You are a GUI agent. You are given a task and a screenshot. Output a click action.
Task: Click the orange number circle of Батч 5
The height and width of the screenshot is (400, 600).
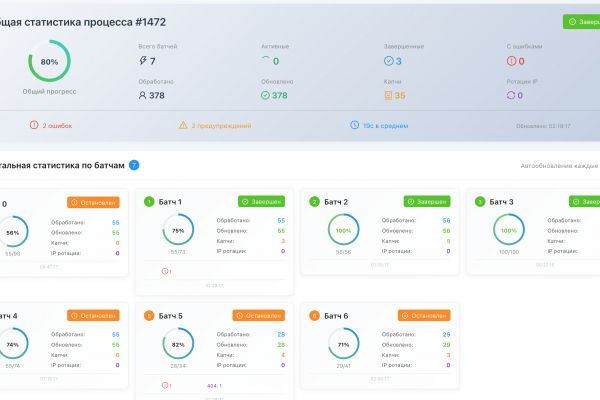click(x=149, y=315)
